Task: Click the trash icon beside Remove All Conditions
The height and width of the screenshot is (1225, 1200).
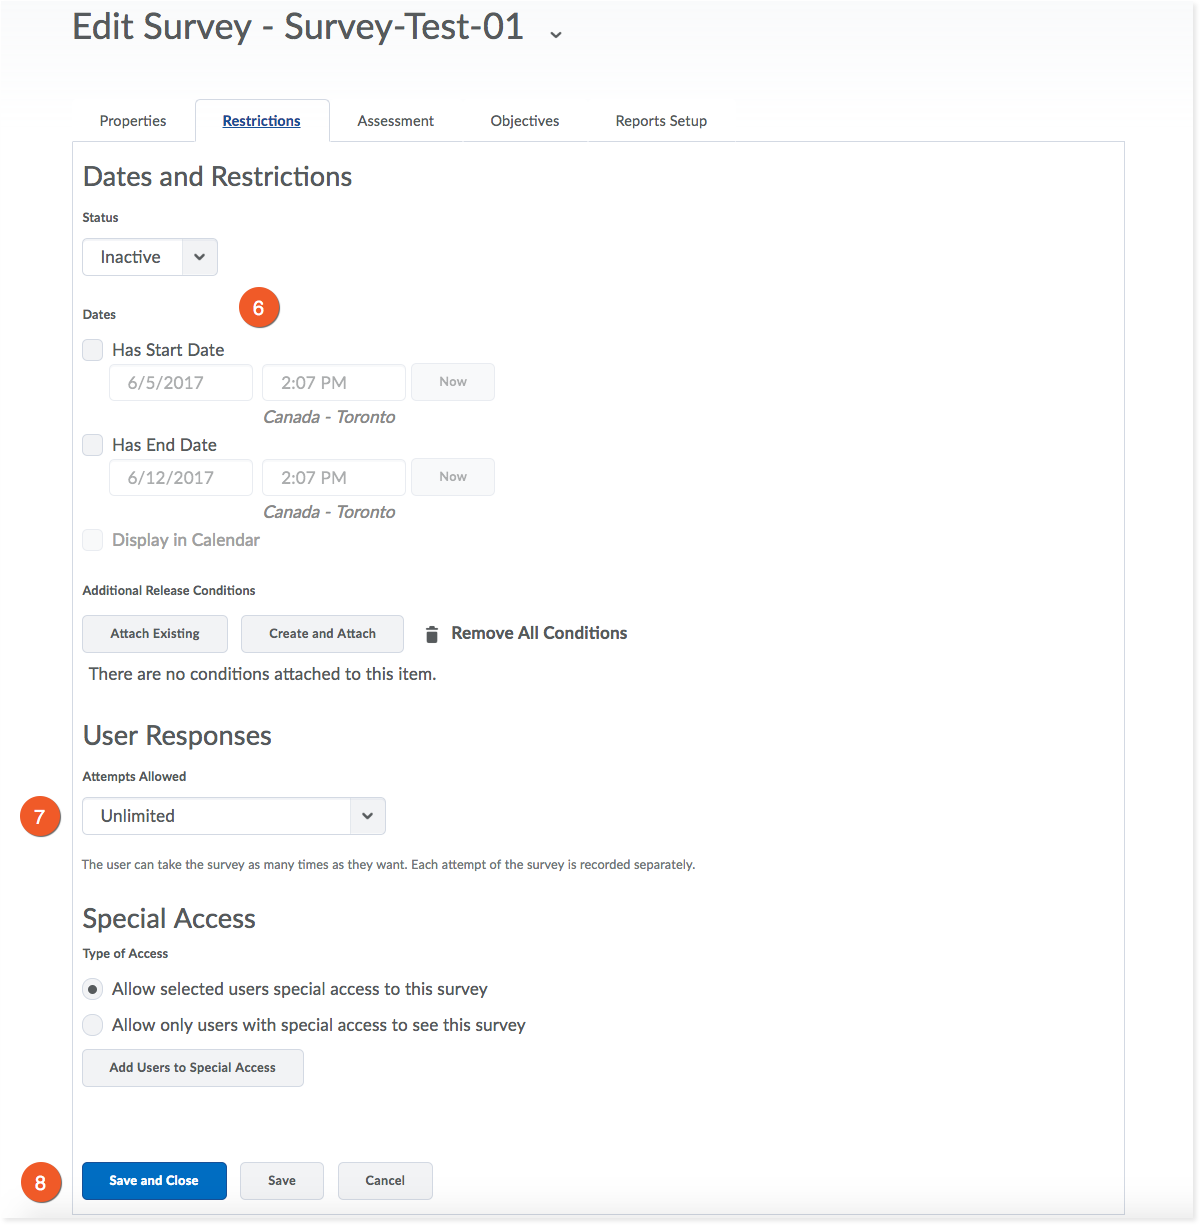Action: coord(432,634)
